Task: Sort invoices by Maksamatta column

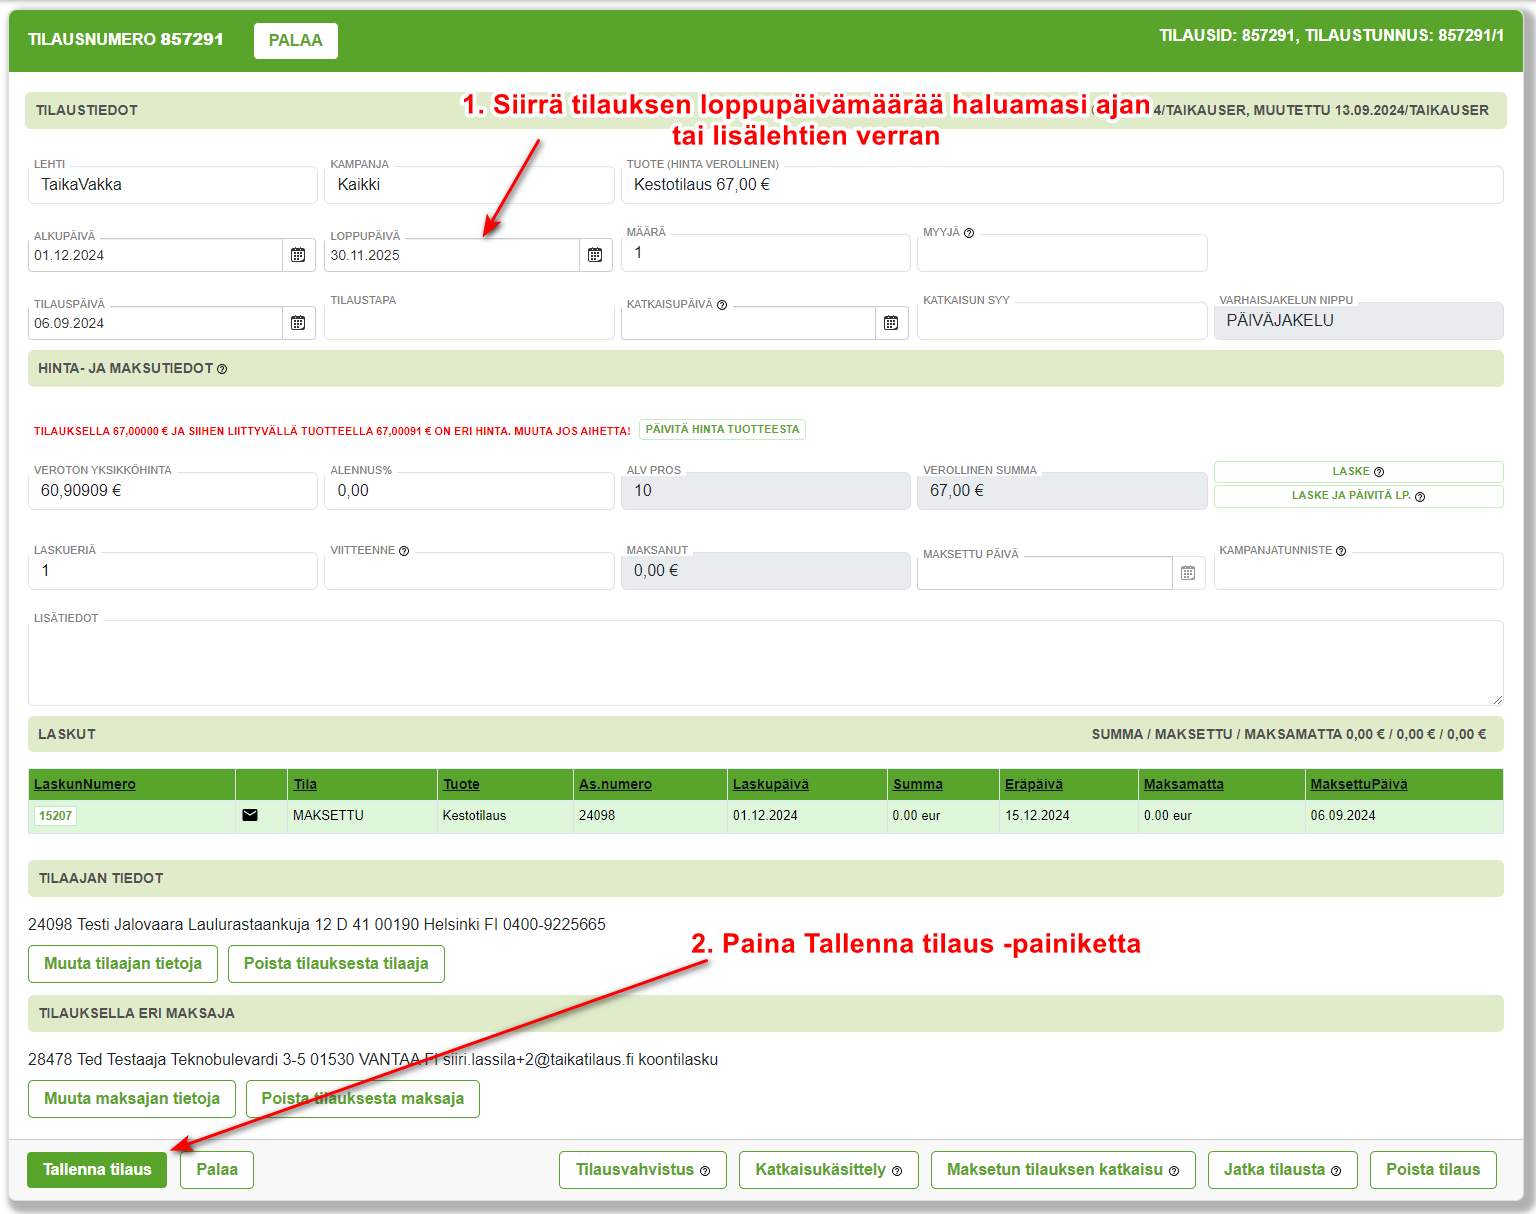Action: (1184, 784)
